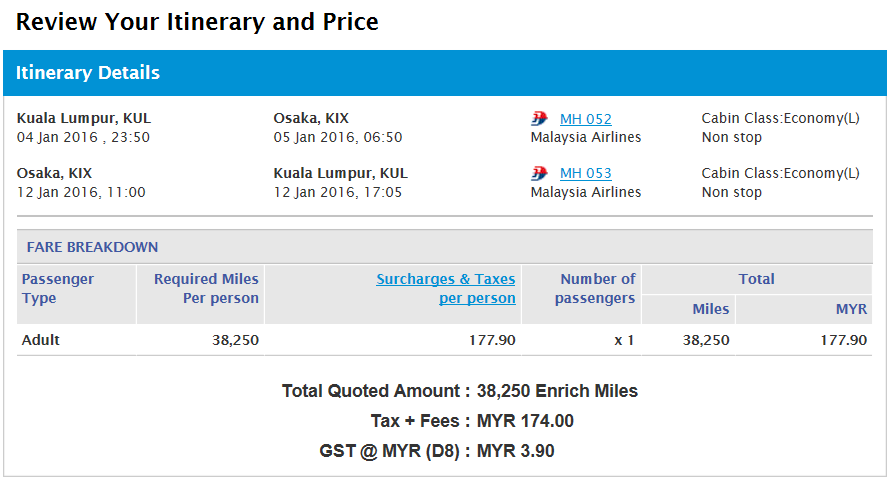The image size is (888, 481).
Task: Select the Number of passengers column header
Action: point(596,289)
